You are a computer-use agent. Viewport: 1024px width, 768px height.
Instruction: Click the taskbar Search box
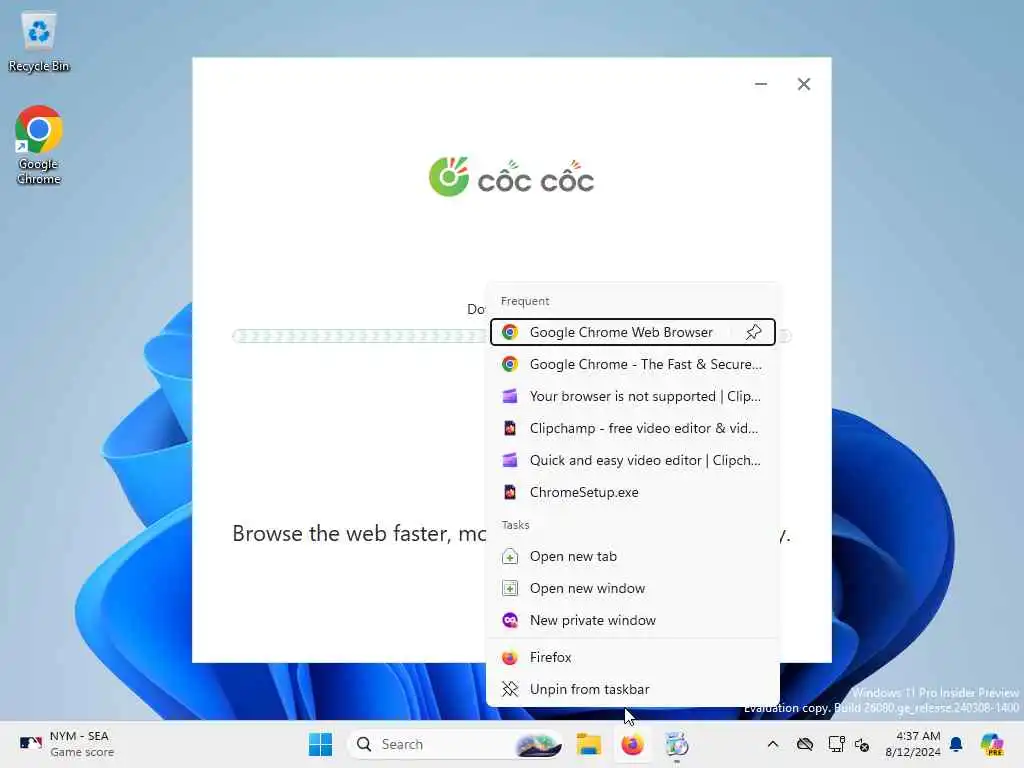tap(455, 744)
